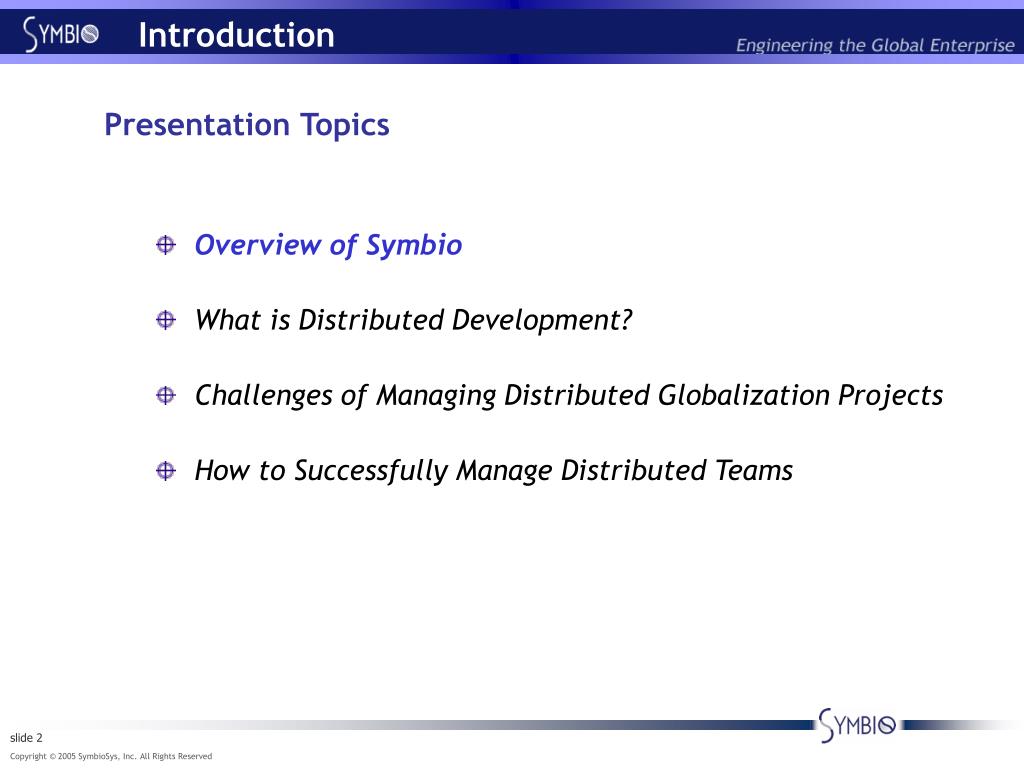Click the "Introduction" slide title
The width and height of the screenshot is (1024, 768).
pos(236,35)
